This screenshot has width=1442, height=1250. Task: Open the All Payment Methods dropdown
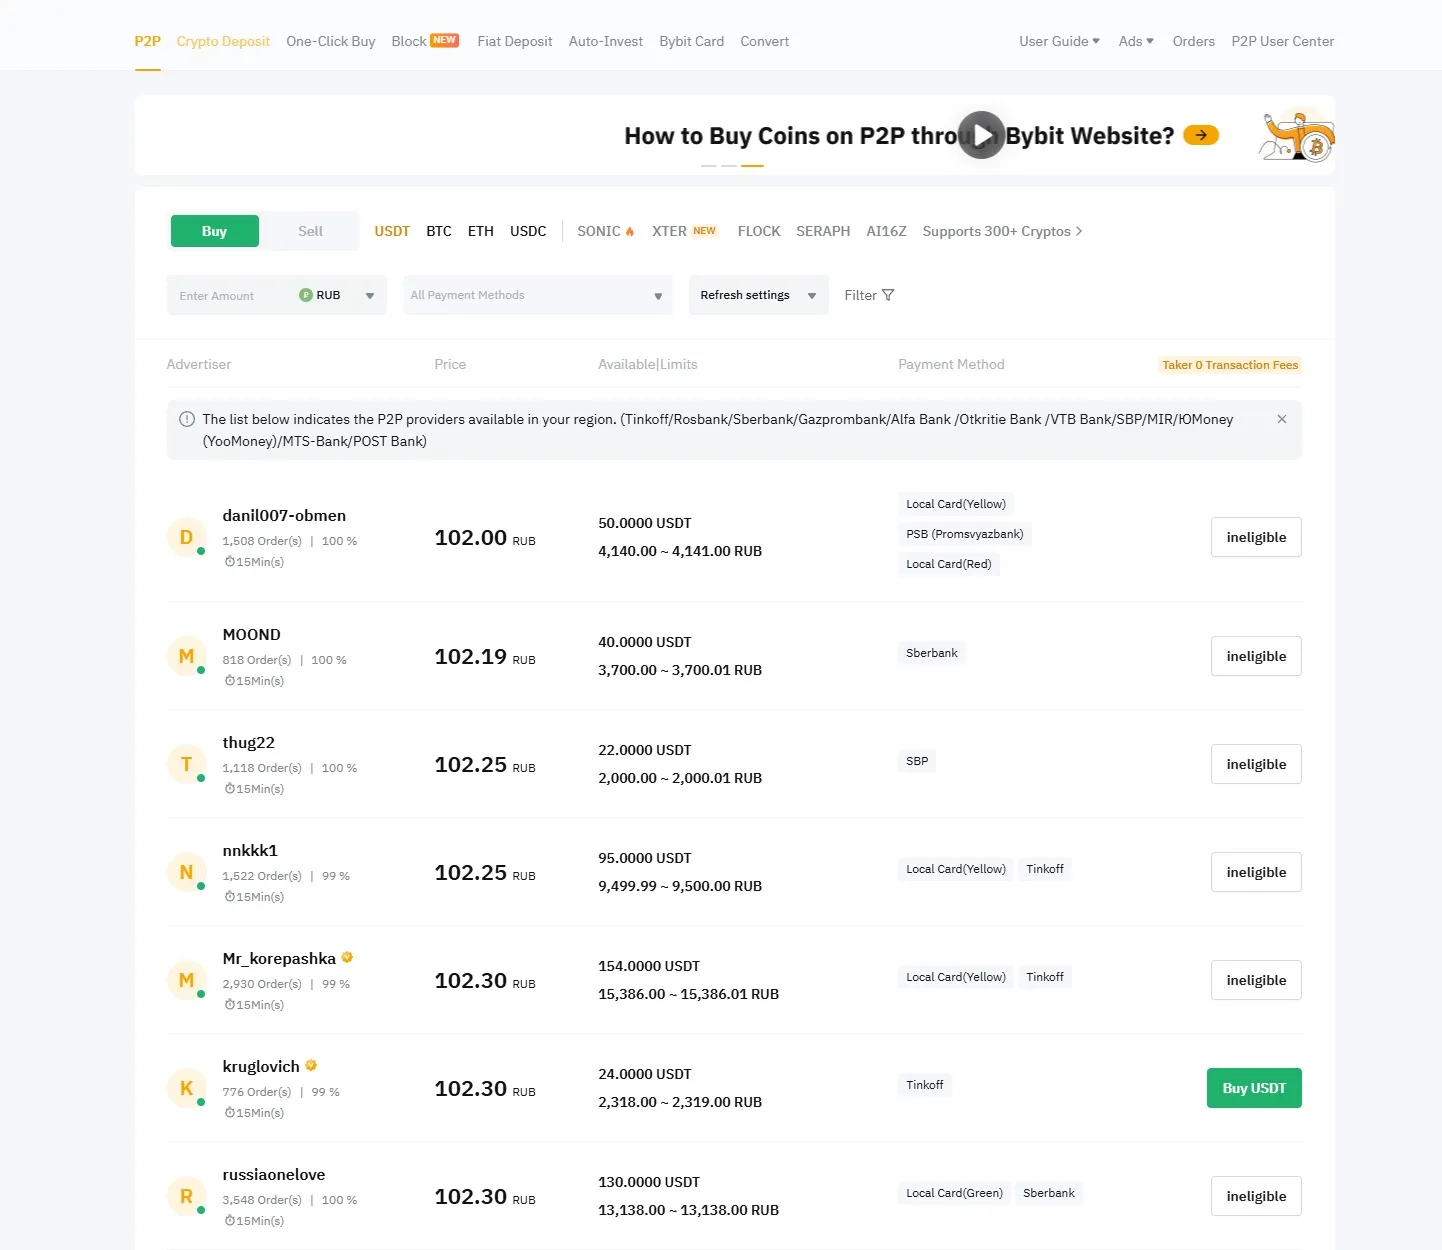tap(537, 295)
